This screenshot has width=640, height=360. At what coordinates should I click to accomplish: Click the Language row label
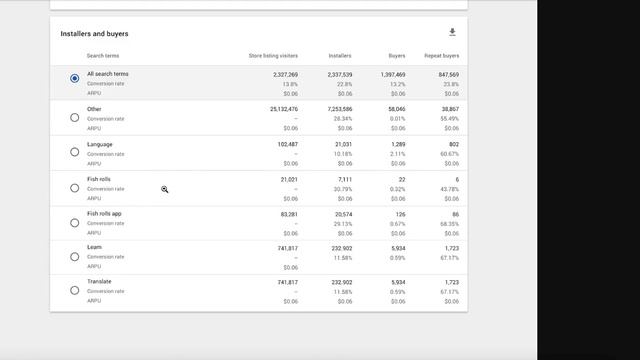pyautogui.click(x=100, y=144)
